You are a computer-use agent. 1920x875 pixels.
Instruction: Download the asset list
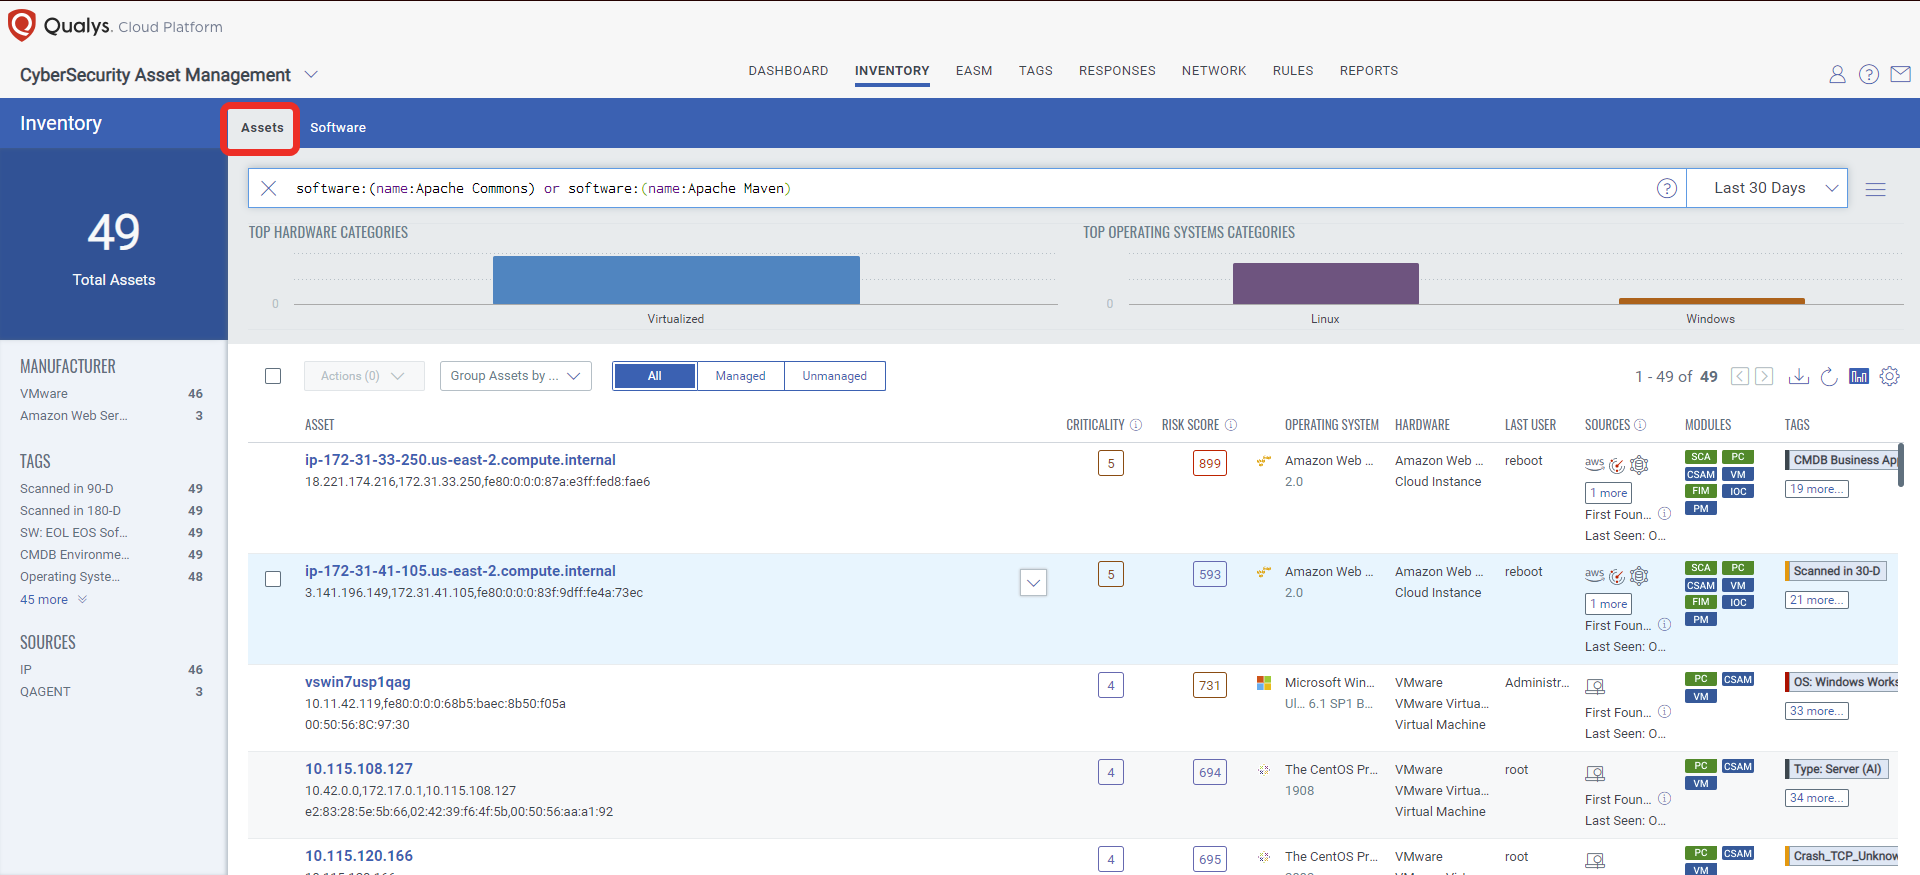(x=1799, y=376)
